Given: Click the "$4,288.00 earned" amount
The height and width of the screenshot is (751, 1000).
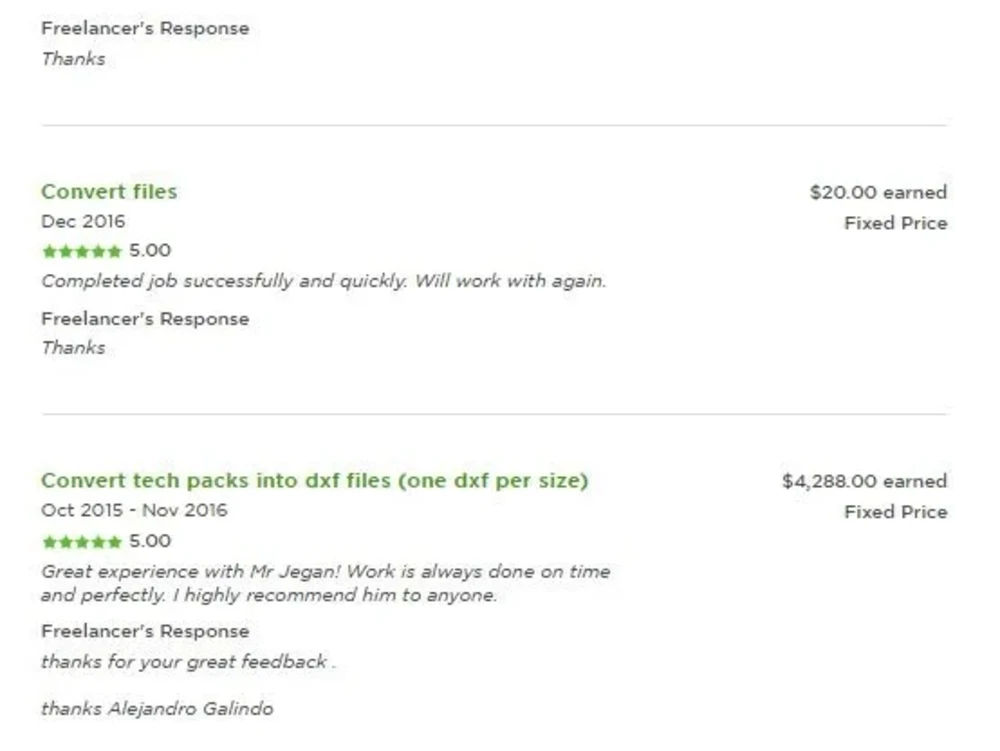Looking at the screenshot, I should click(x=864, y=482).
